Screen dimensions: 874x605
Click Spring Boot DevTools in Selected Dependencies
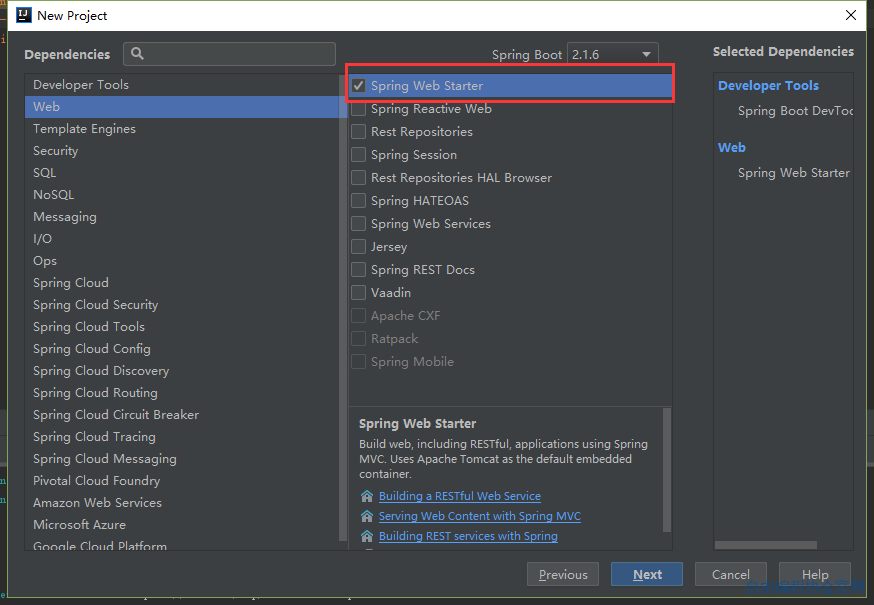(795, 111)
